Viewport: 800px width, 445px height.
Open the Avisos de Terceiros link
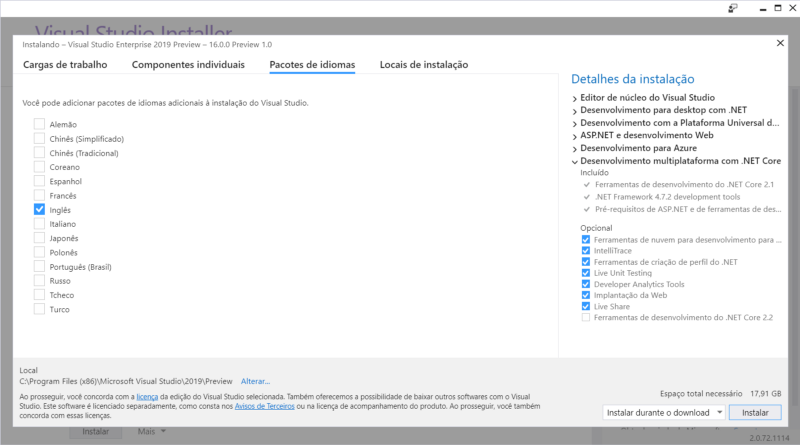point(264,406)
